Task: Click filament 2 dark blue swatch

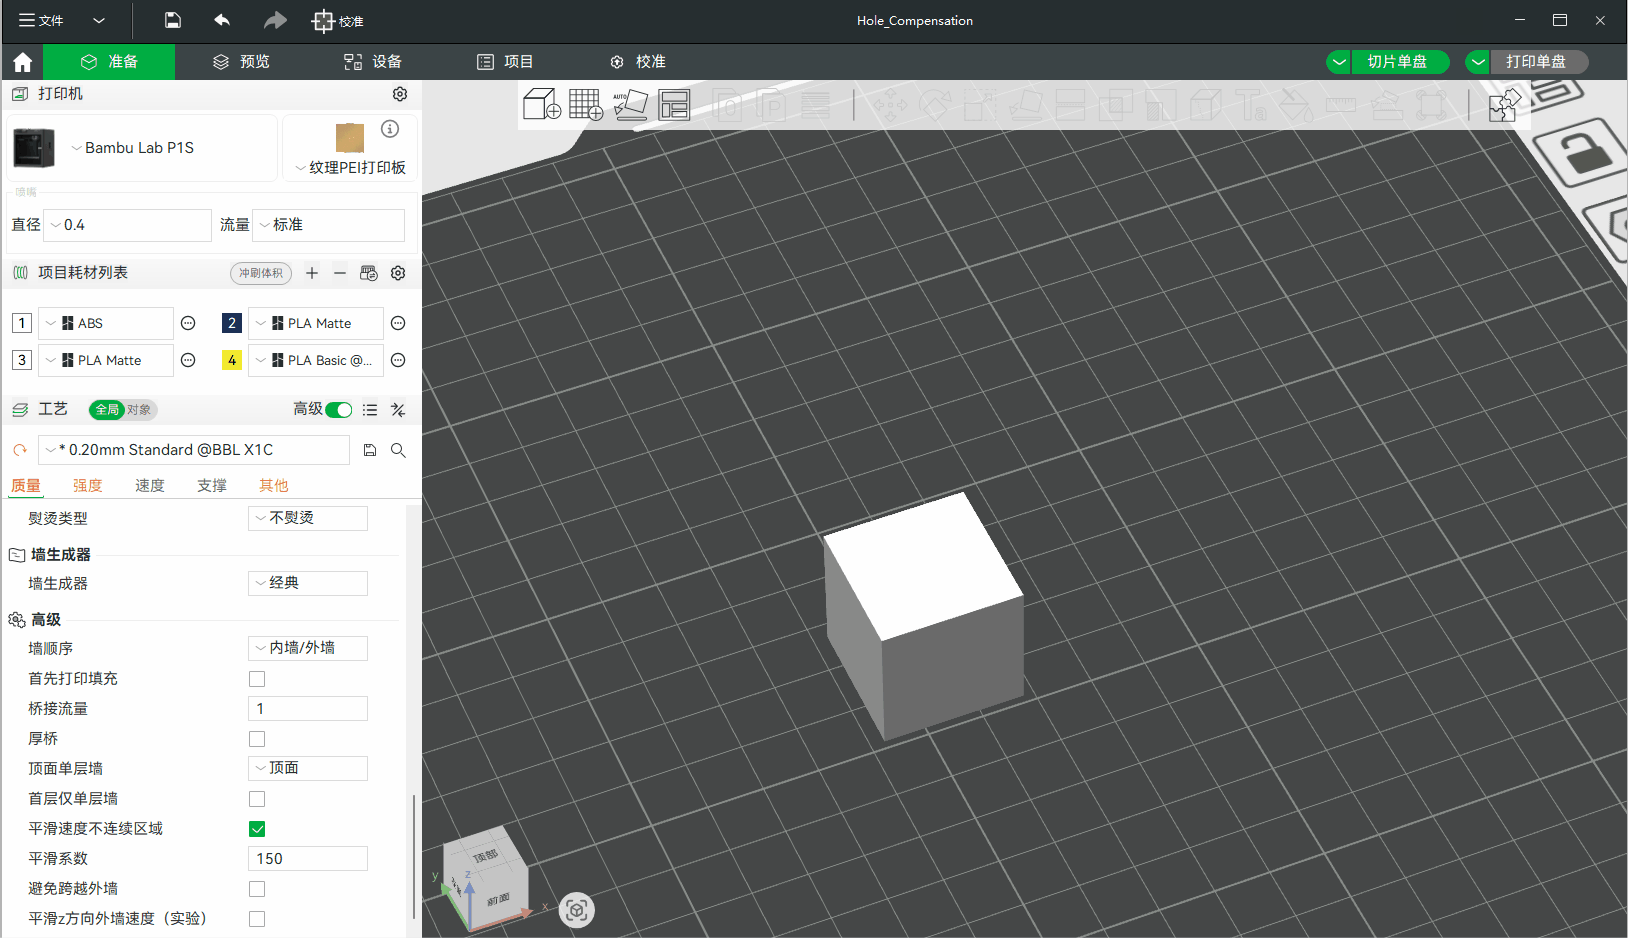Action: click(x=232, y=323)
